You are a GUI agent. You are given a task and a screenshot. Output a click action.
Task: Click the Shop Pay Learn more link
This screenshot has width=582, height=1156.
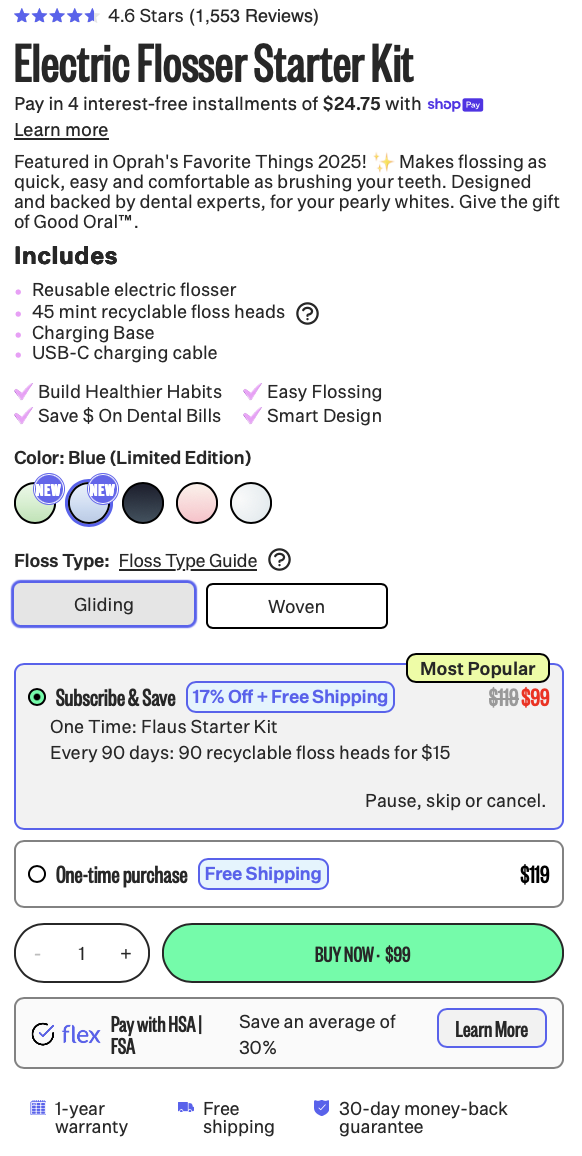point(61,130)
